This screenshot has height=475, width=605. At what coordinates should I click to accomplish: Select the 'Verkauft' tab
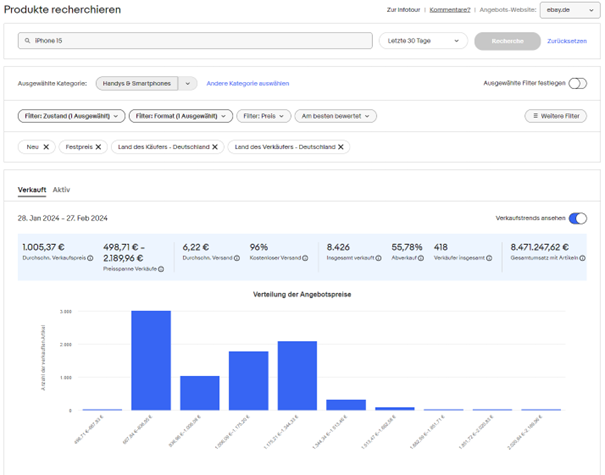pos(32,189)
